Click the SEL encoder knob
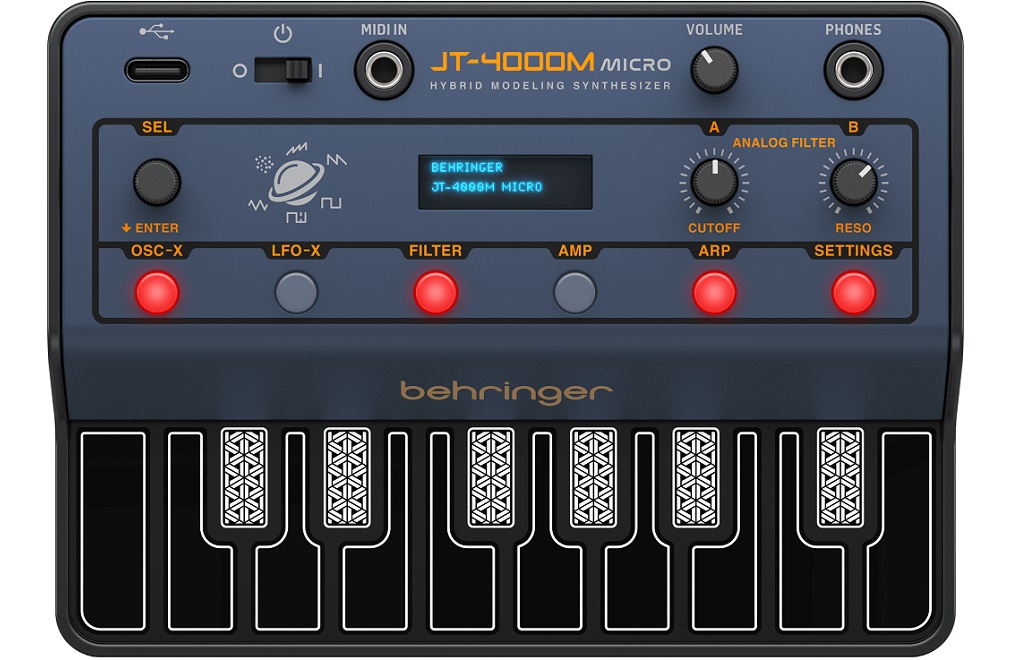Screen dimensions: 1024x660 tap(157, 182)
